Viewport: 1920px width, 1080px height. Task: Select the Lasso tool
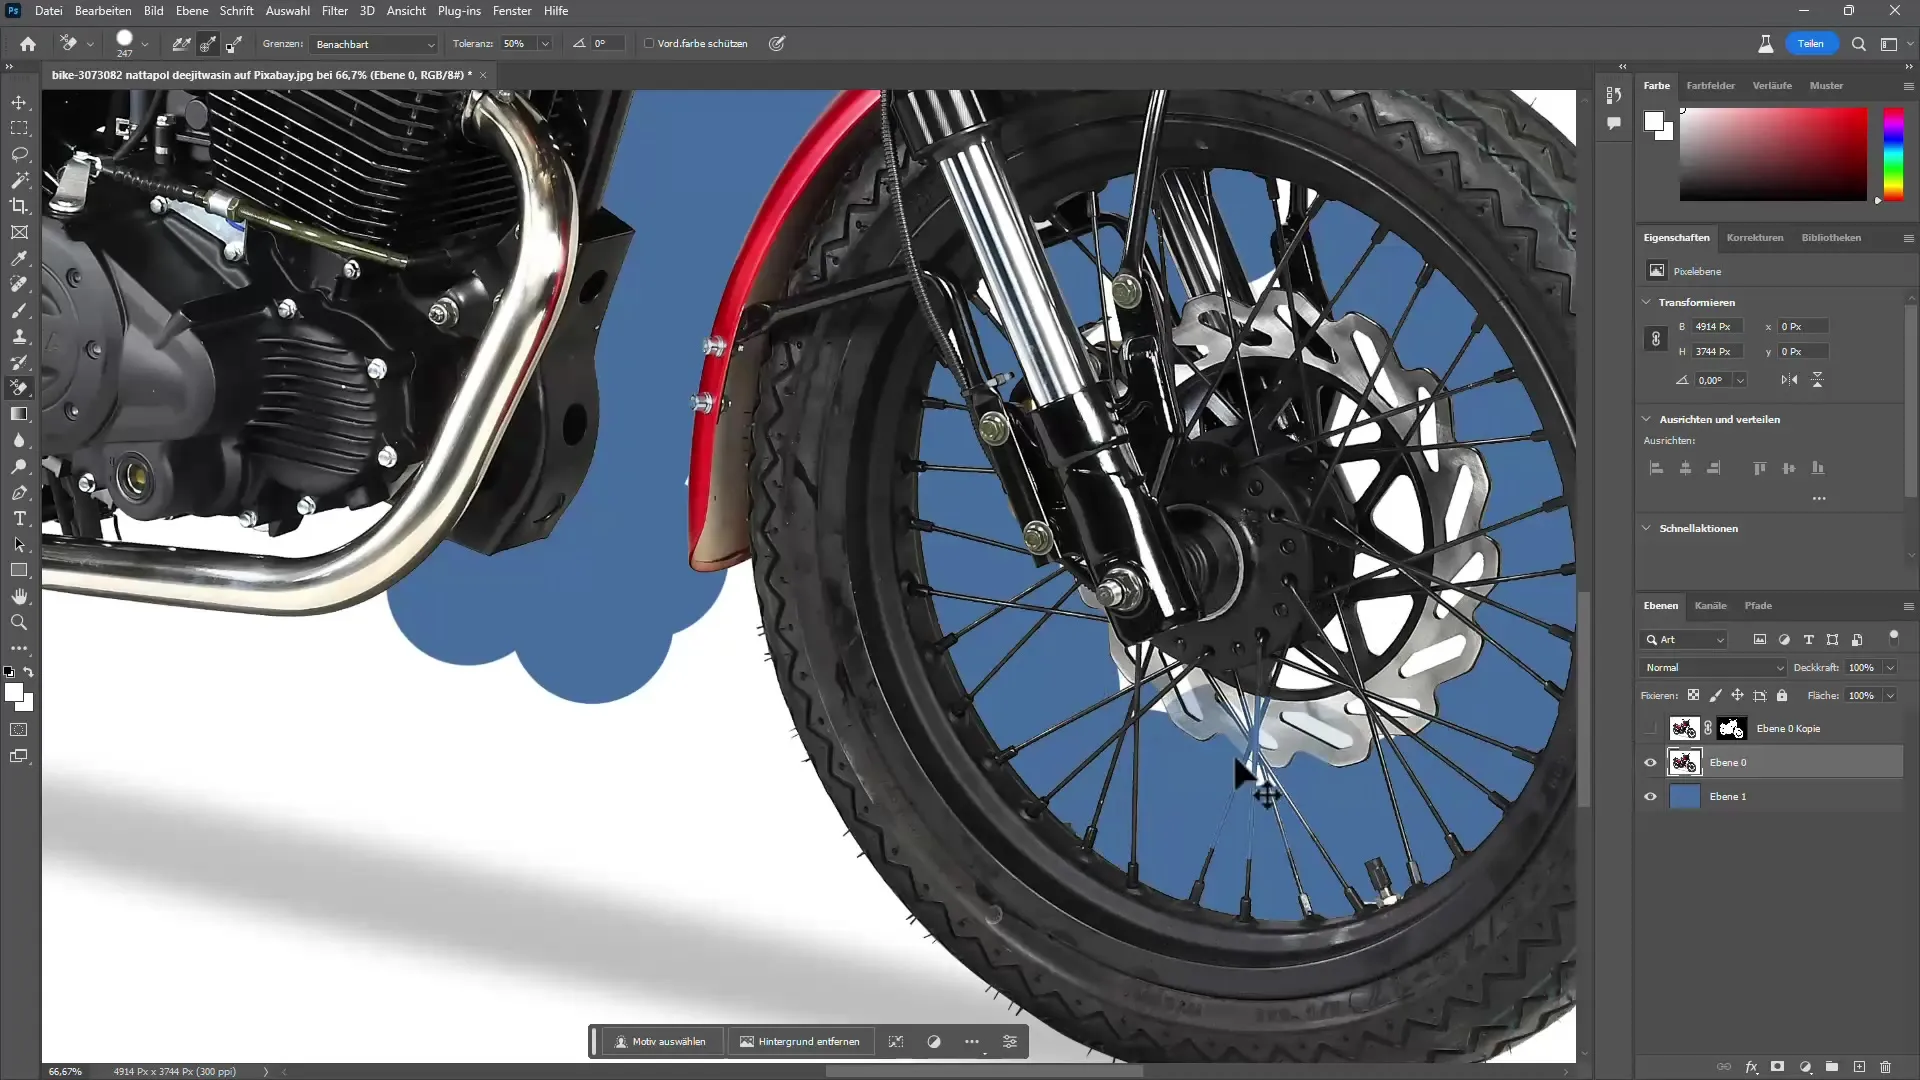pos(19,155)
